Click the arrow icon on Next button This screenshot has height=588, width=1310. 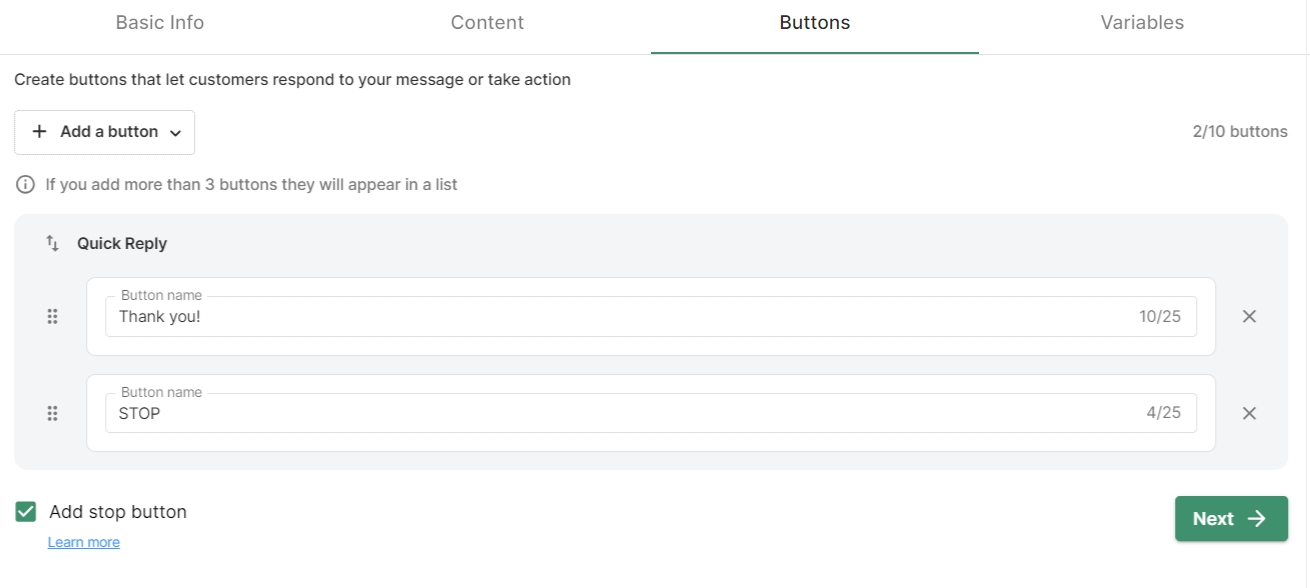(1257, 519)
